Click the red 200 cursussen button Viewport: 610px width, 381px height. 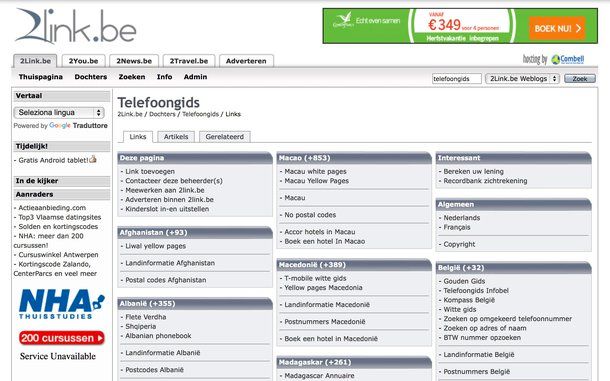61,338
